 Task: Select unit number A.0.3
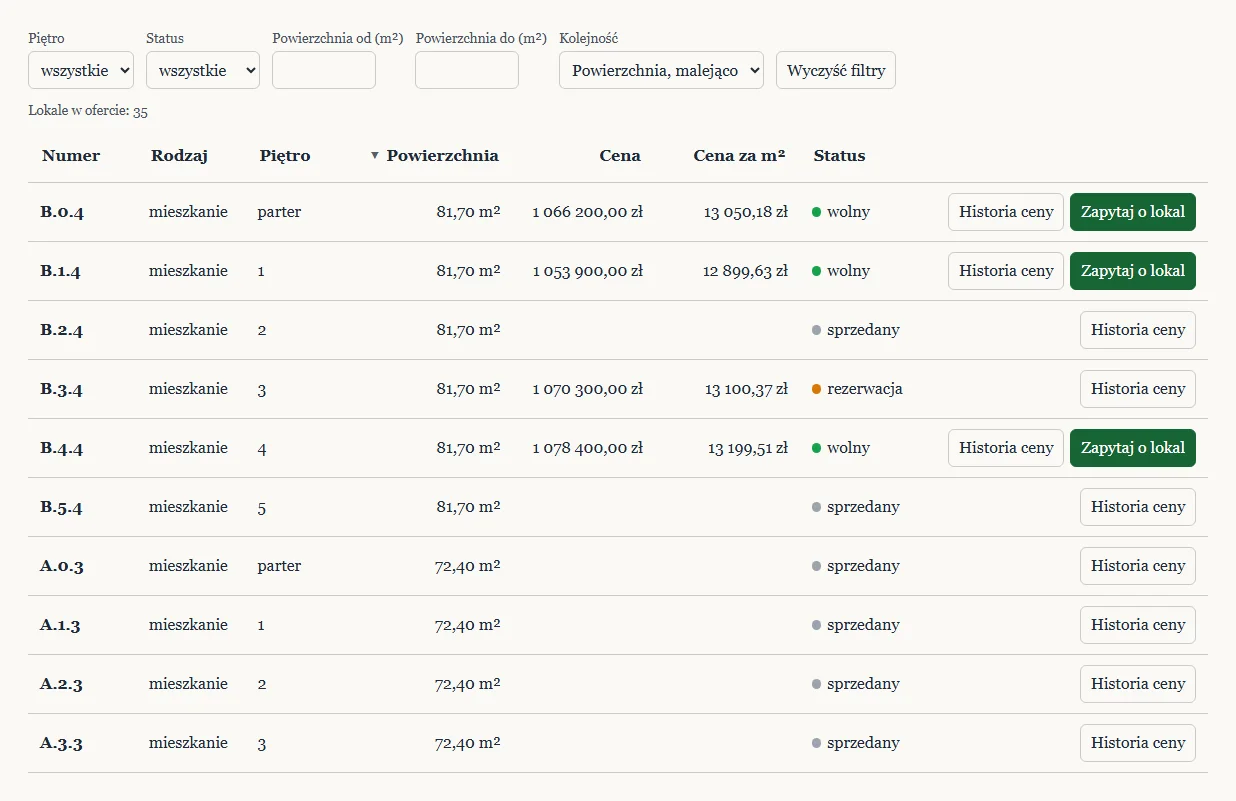pyautogui.click(x=62, y=566)
